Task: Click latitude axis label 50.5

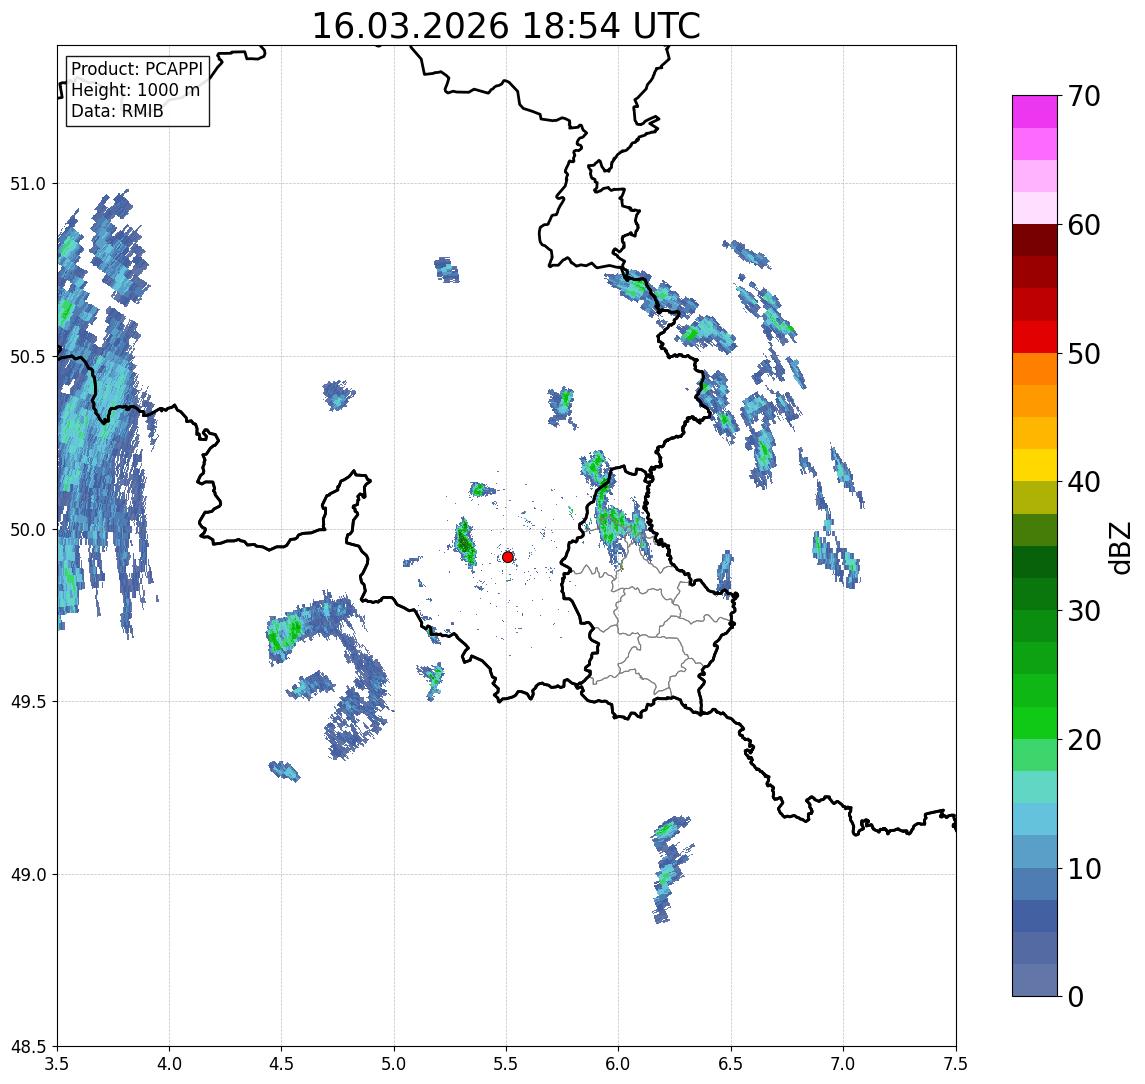Action: [x=27, y=357]
